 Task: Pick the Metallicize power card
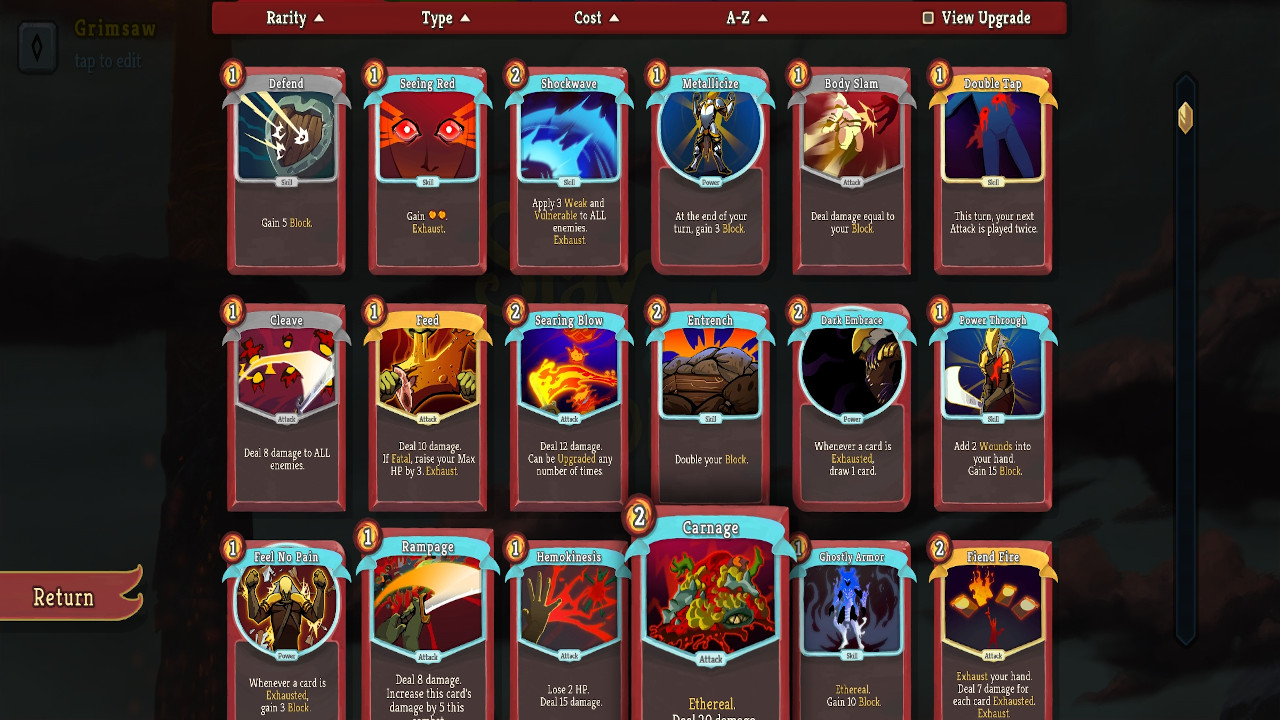pyautogui.click(x=710, y=168)
